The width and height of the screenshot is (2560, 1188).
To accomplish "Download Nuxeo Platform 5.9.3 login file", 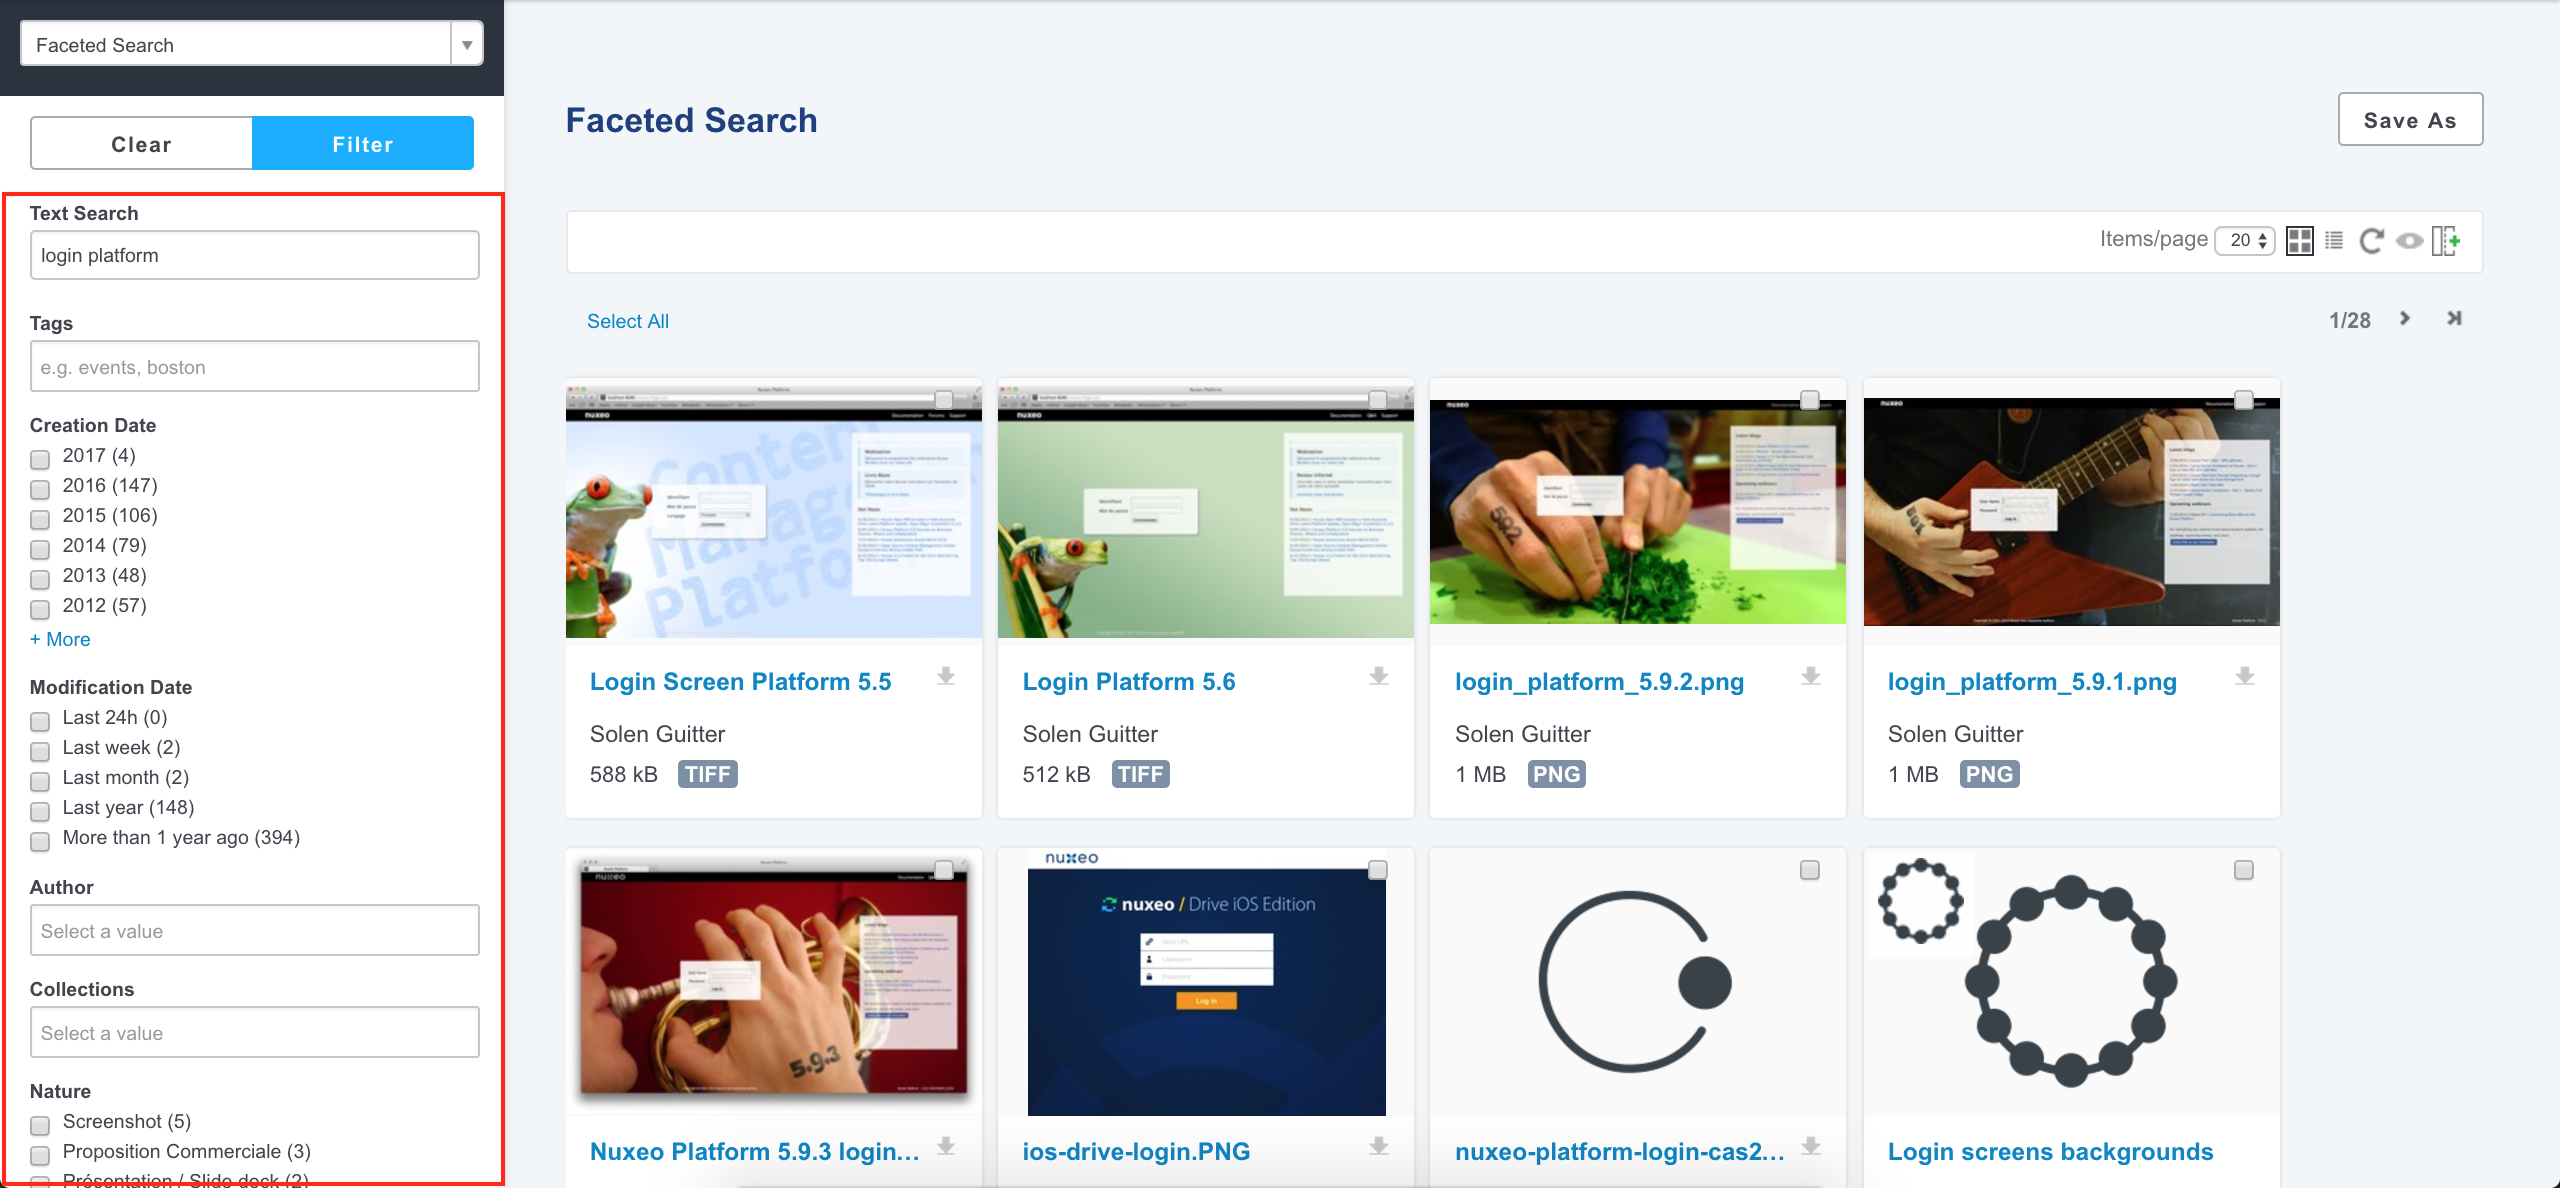I will click(946, 1147).
